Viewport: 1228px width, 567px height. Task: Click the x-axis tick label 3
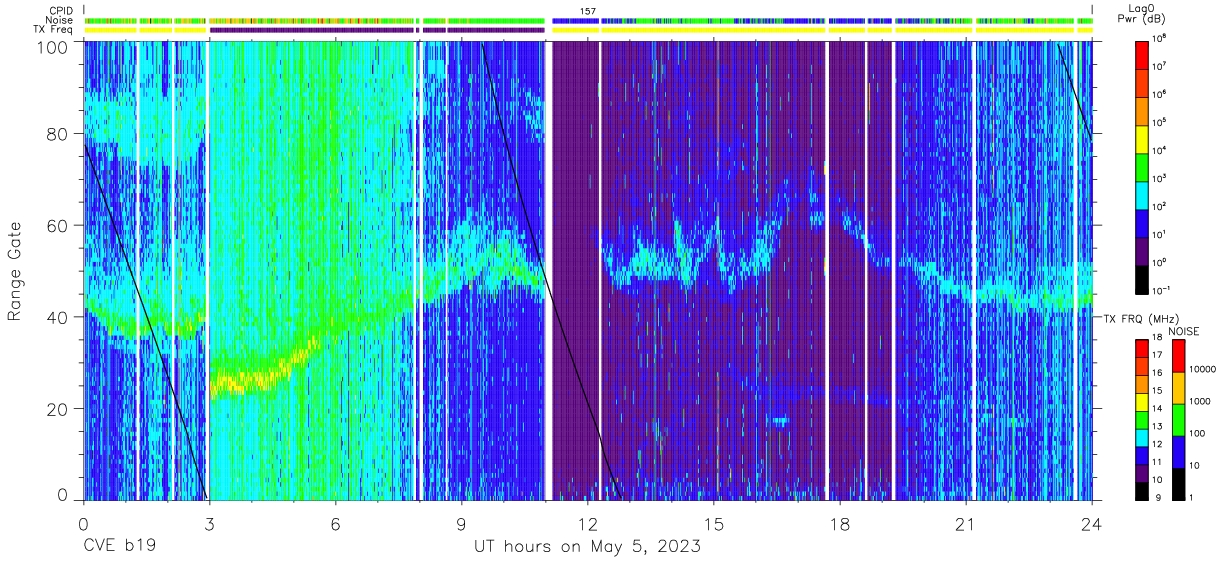[209, 523]
